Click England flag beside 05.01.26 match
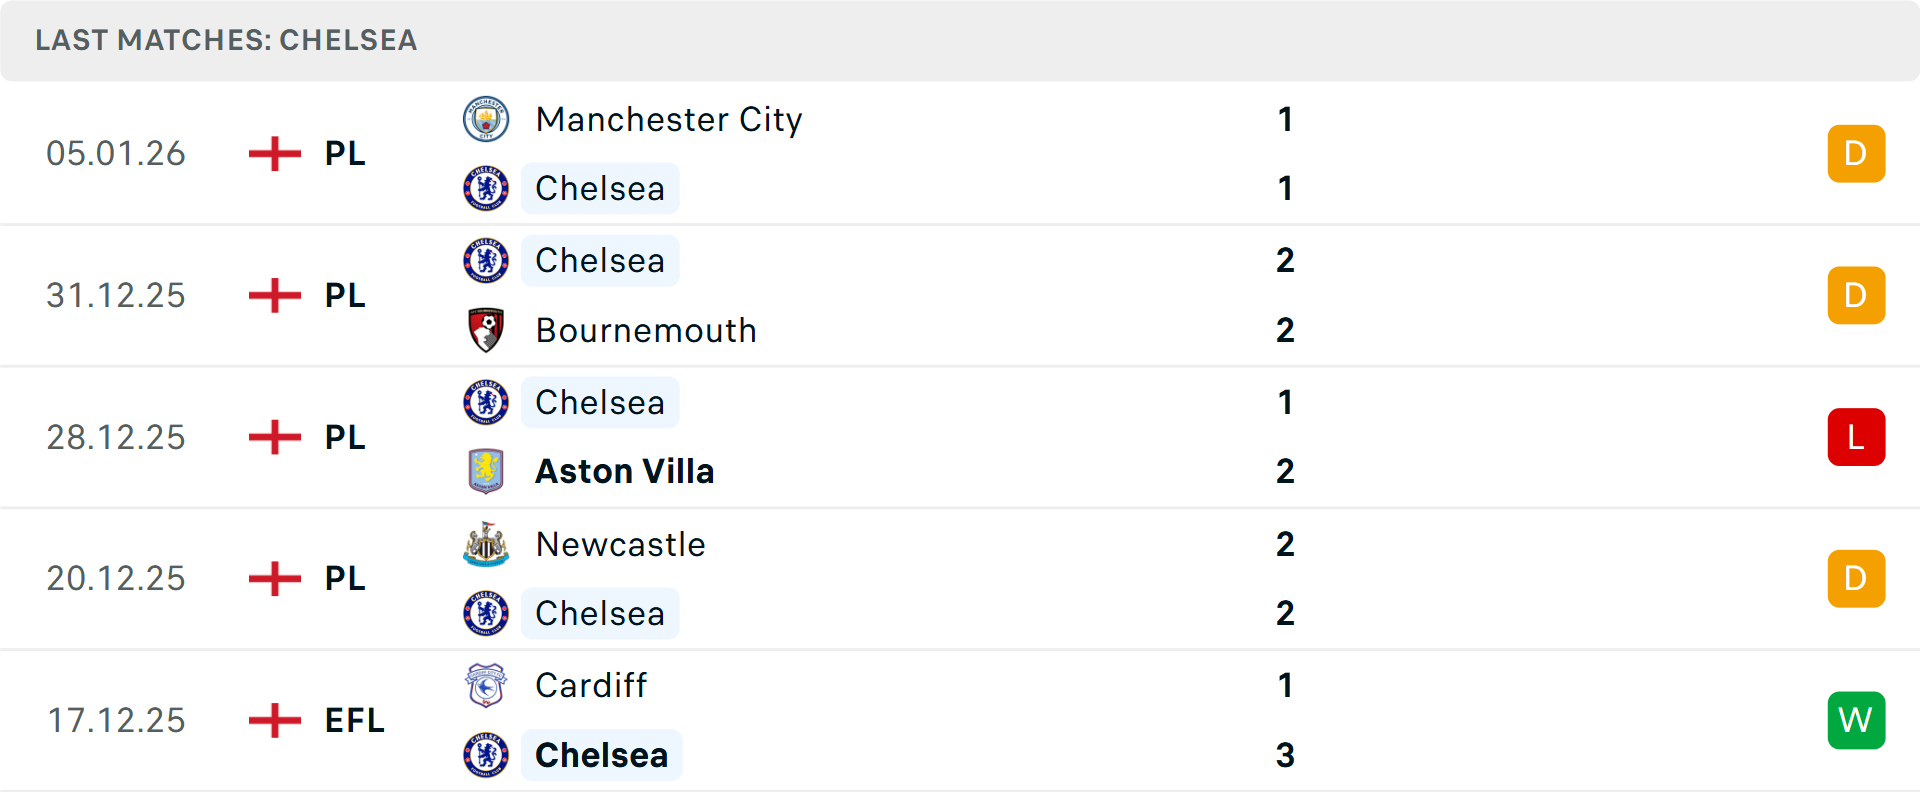The height and width of the screenshot is (792, 1920). [275, 154]
